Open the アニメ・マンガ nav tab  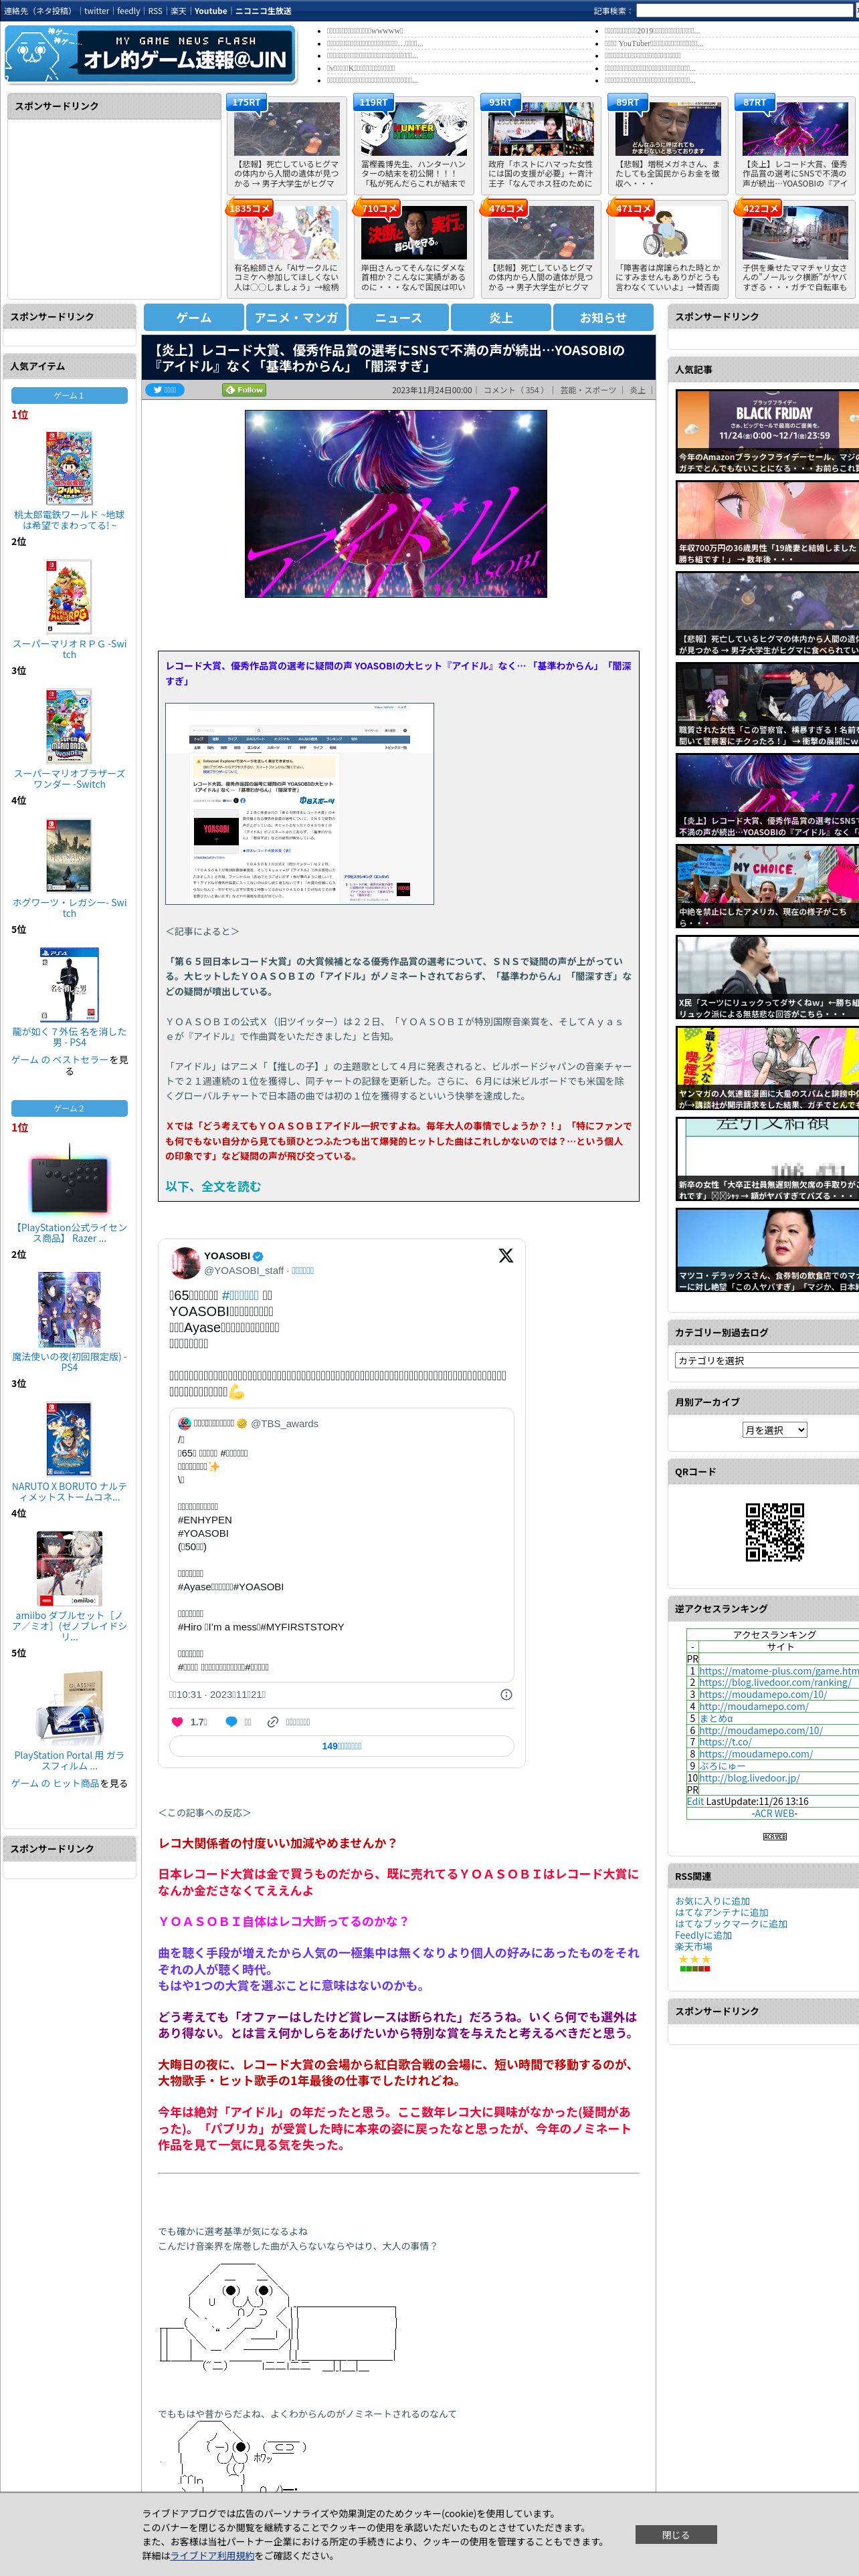pyautogui.click(x=296, y=317)
